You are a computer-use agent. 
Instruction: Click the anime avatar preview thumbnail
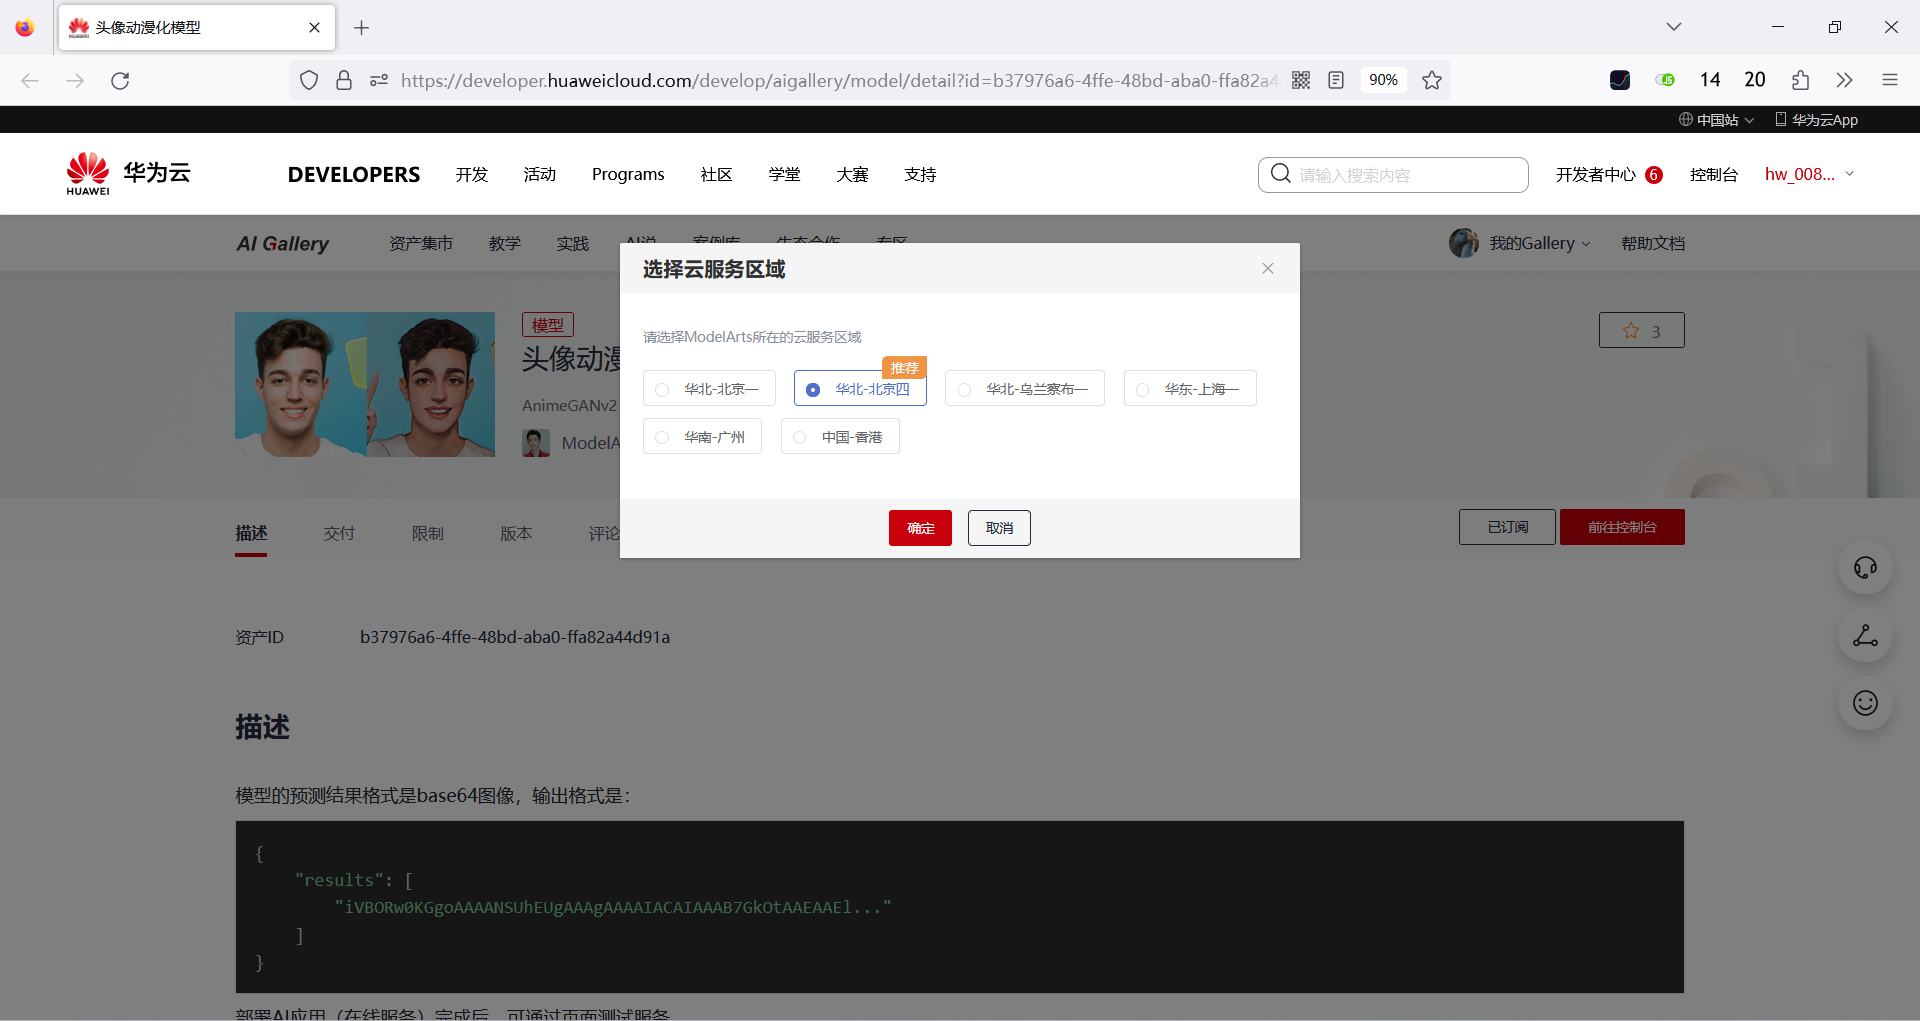[x=364, y=384]
